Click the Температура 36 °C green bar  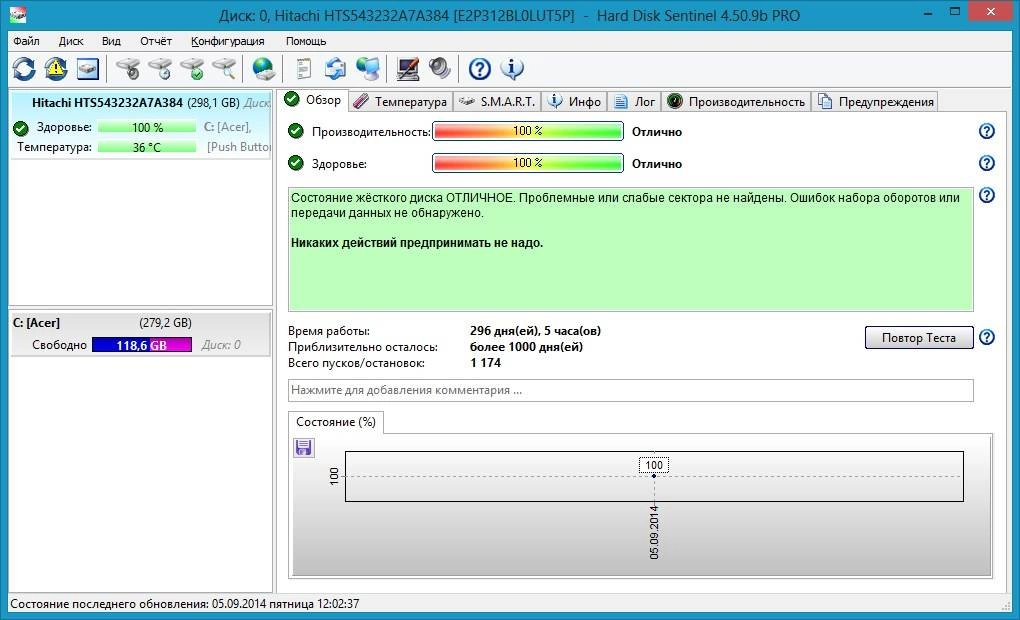[x=147, y=147]
